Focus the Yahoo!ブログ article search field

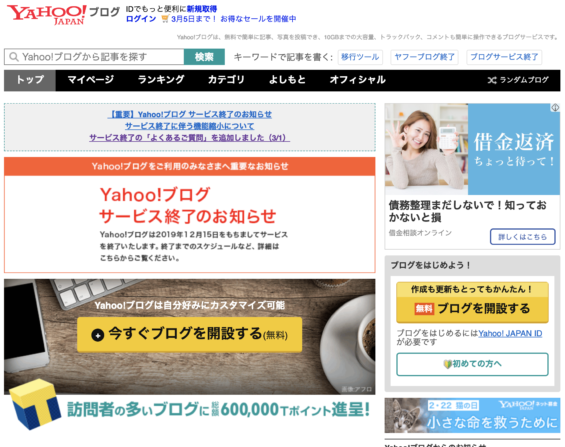tap(94, 57)
